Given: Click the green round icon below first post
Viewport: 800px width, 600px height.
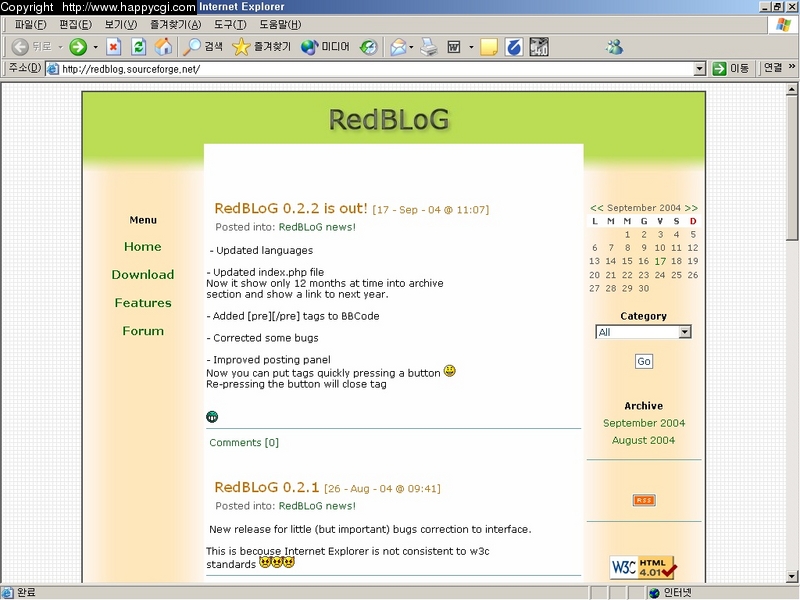Looking at the screenshot, I should [x=212, y=417].
